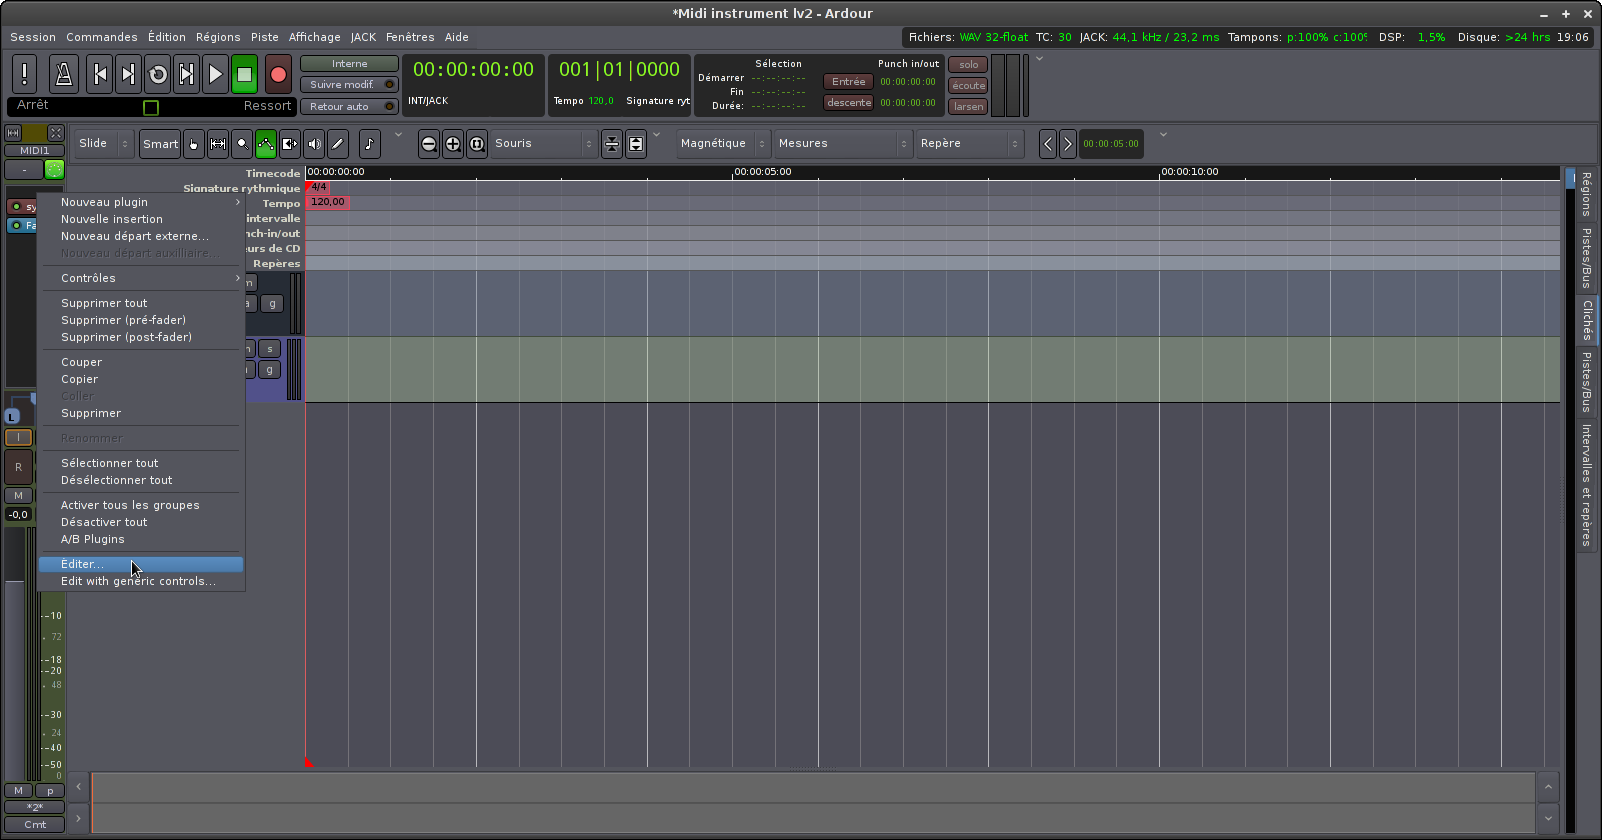Click the Smart mode button
Viewport: 1602px width, 840px height.
(x=160, y=144)
